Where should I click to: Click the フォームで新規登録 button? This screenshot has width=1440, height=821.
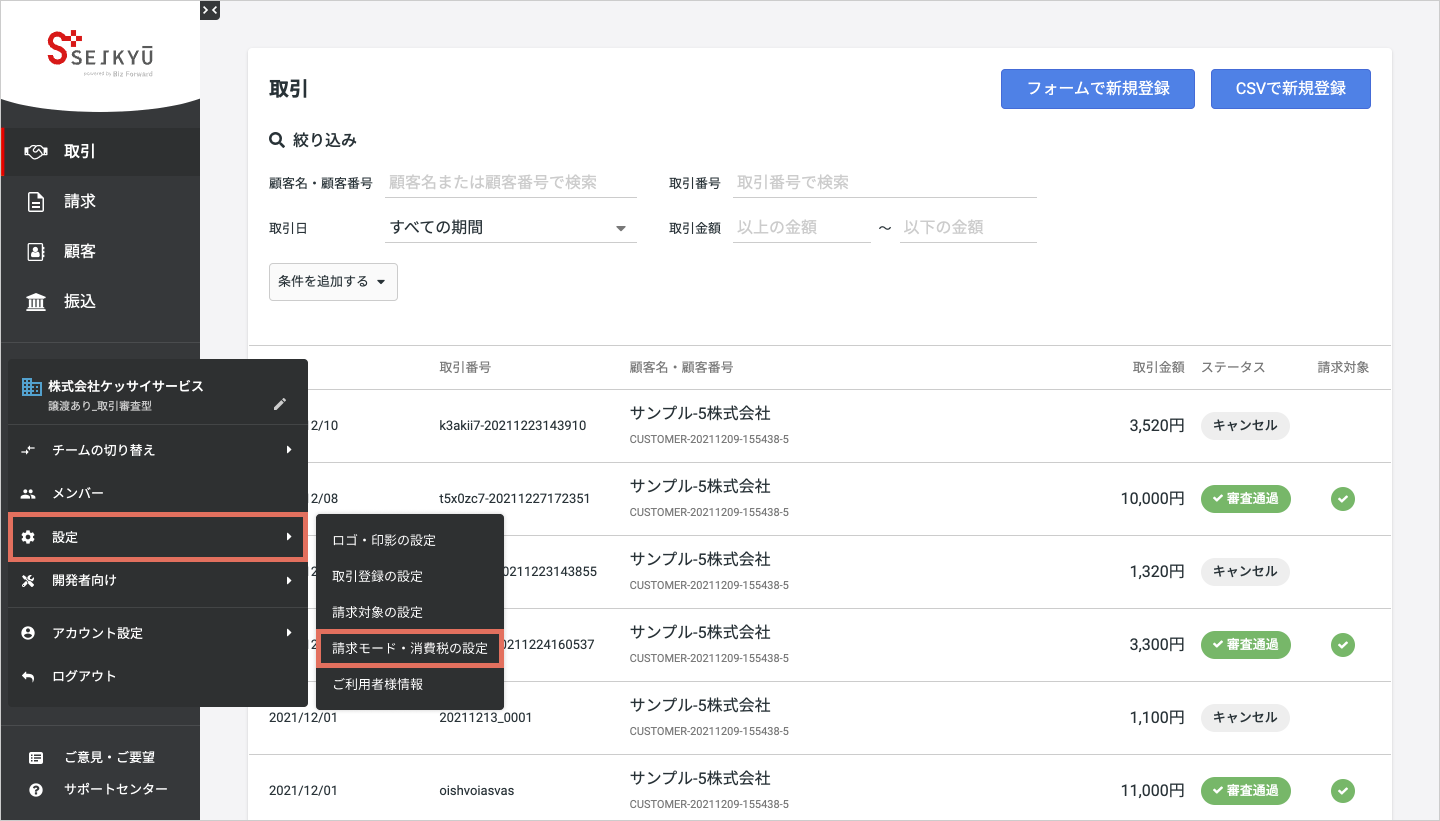(1098, 88)
